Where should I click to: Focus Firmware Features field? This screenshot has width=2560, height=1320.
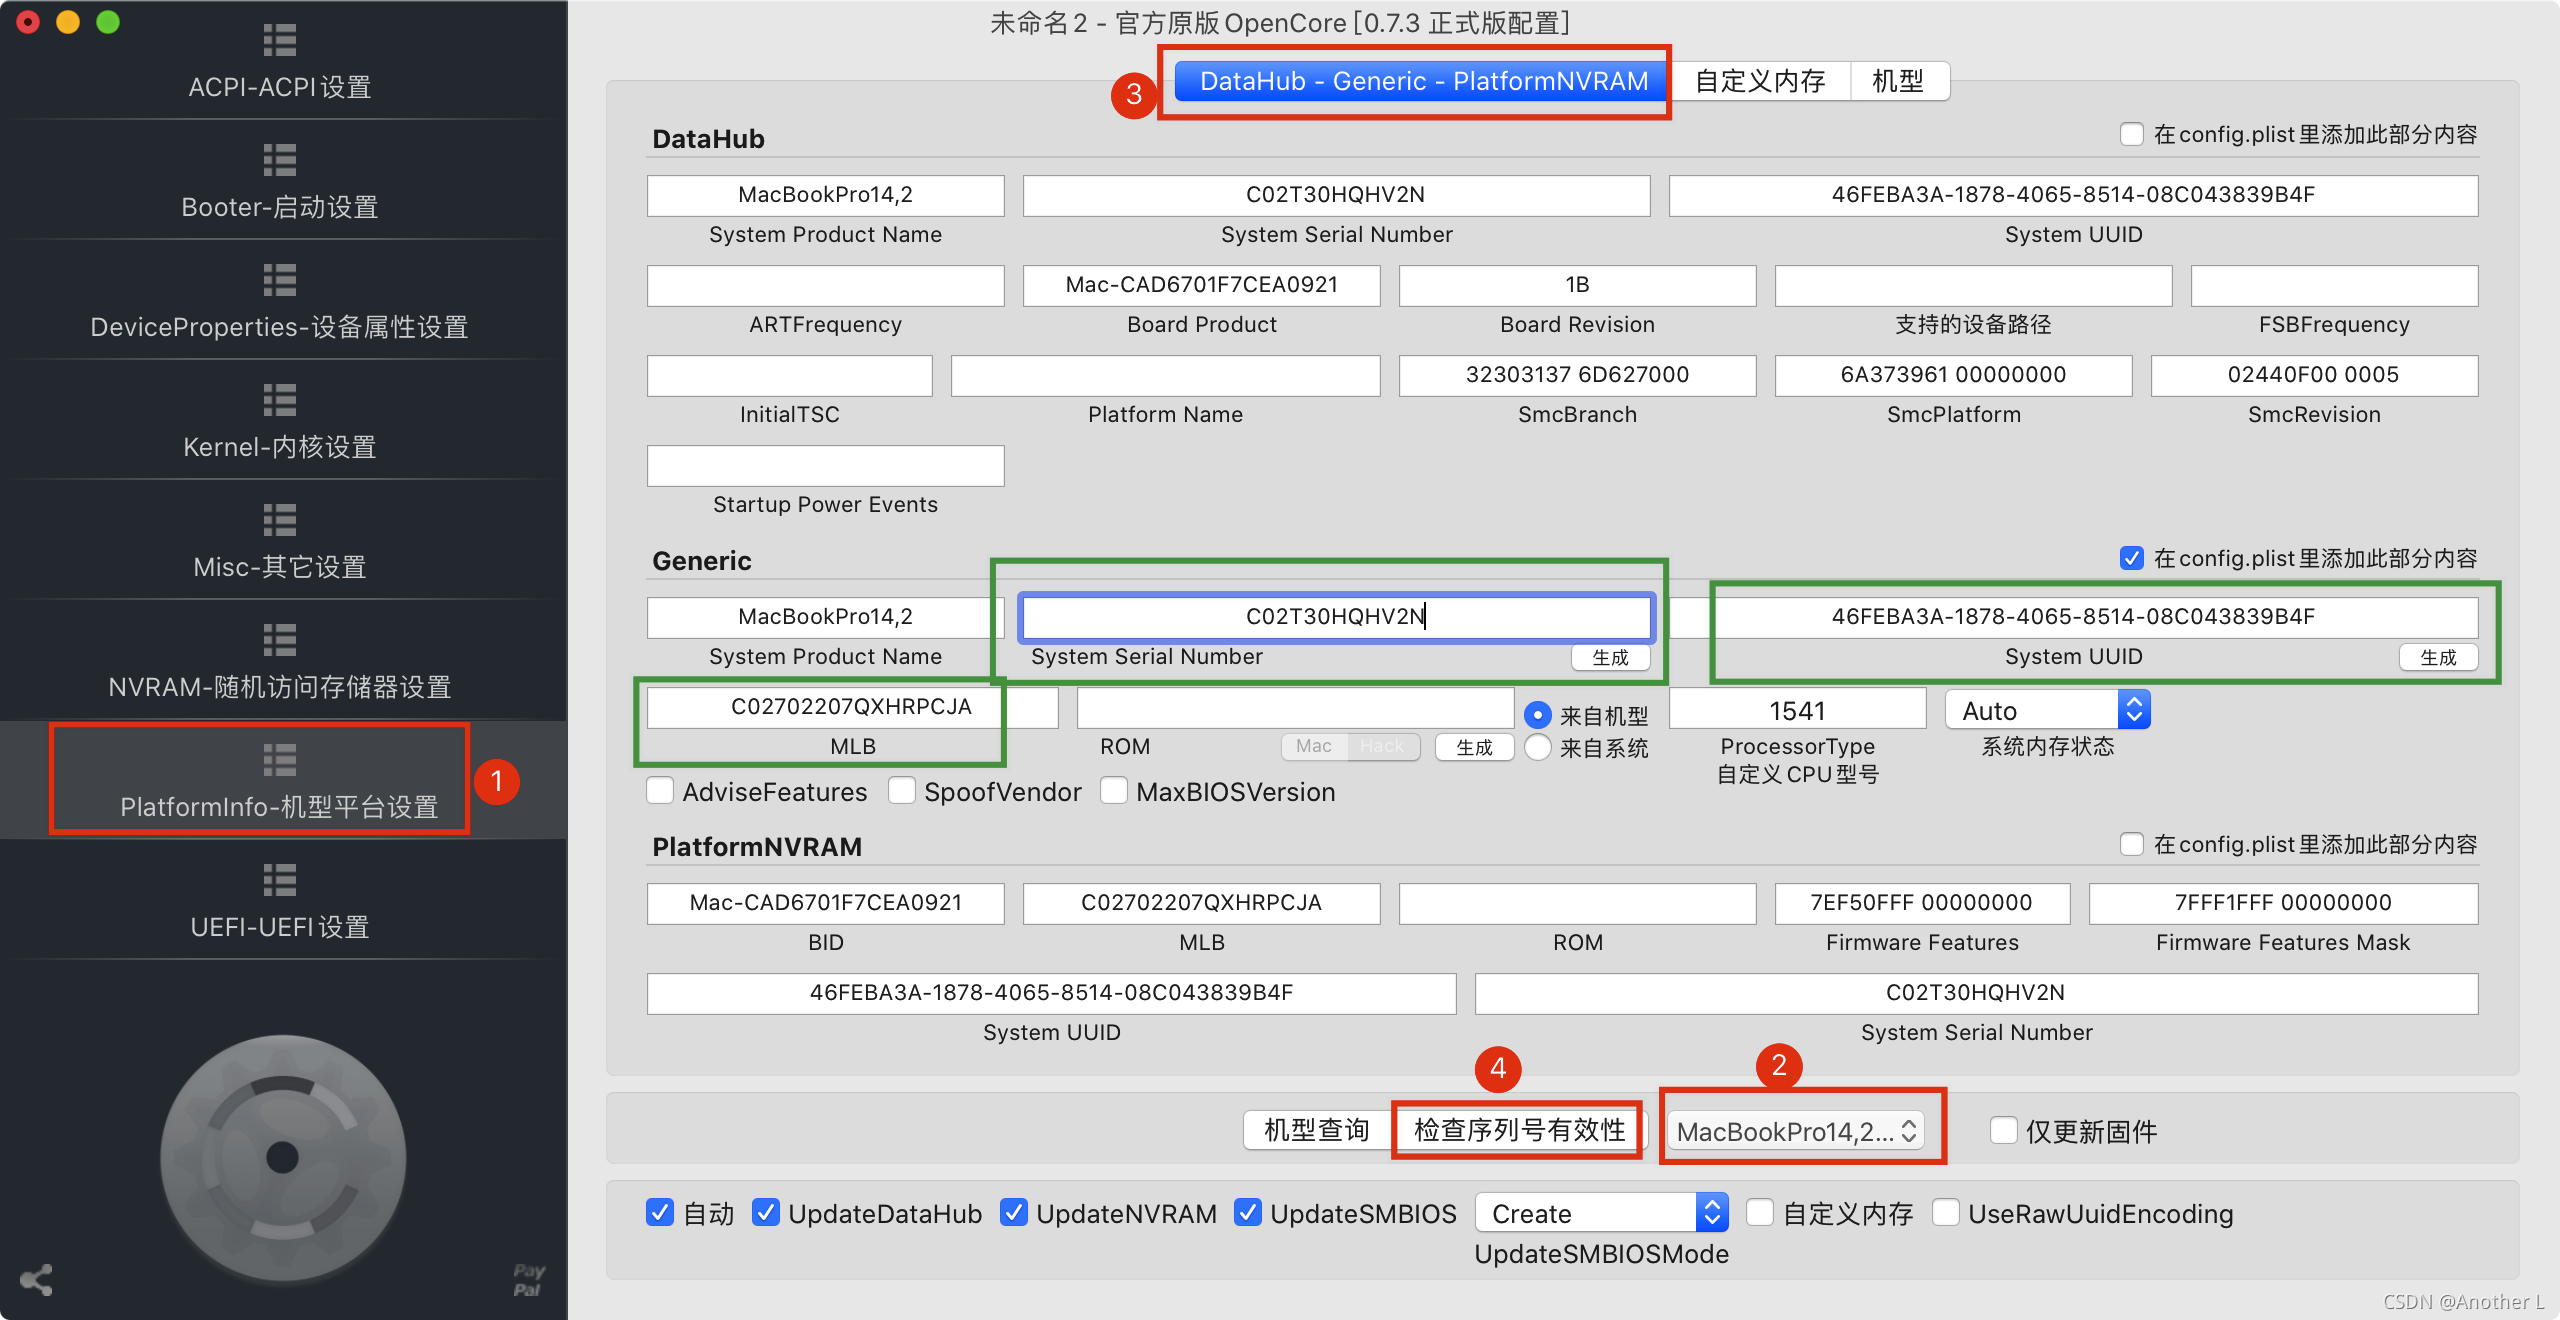pos(1922,903)
